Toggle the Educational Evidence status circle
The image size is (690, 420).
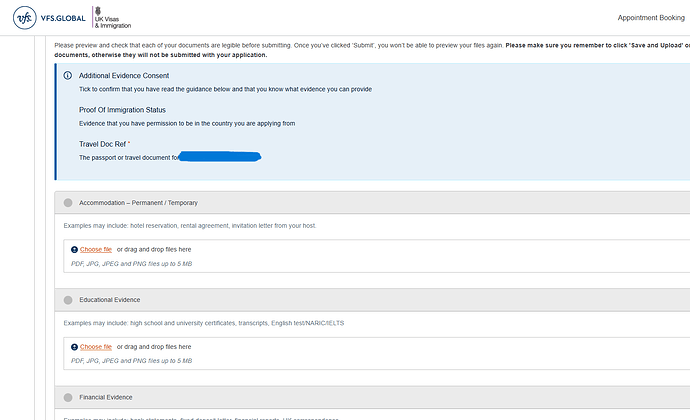(x=68, y=299)
